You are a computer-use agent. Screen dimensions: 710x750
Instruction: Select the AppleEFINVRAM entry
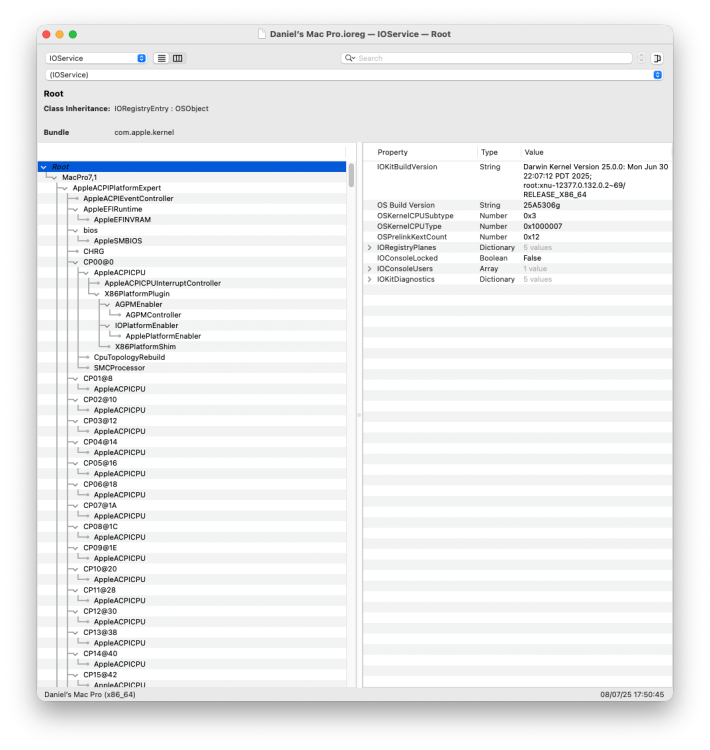[x=122, y=220]
